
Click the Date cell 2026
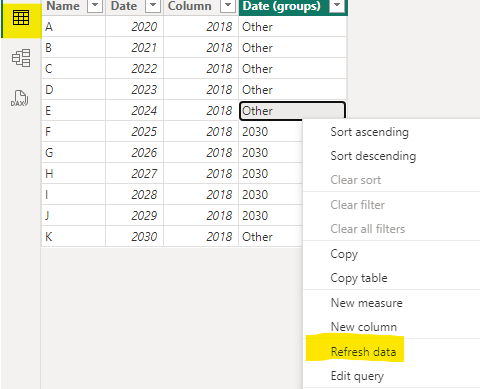[x=135, y=153]
